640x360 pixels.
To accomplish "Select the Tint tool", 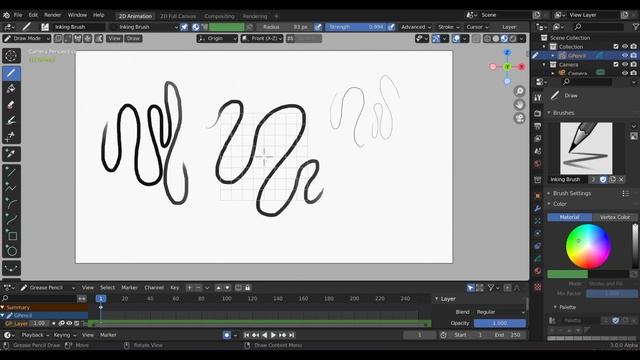I will pos(11,120).
